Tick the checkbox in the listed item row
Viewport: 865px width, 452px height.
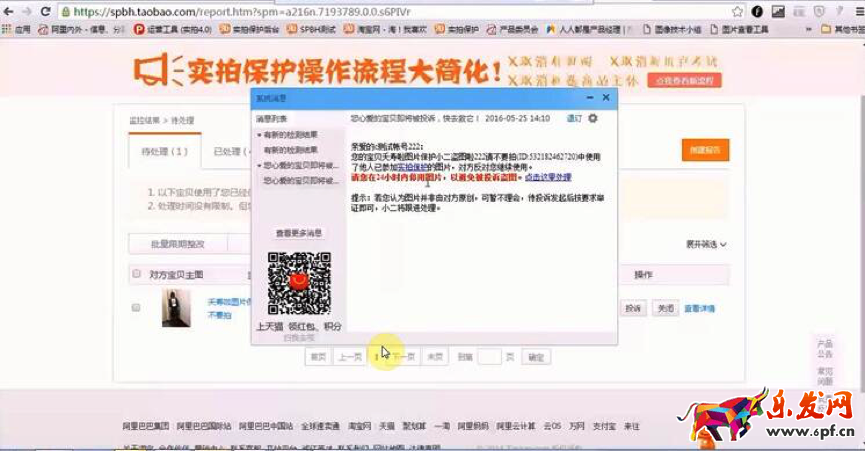[136, 307]
